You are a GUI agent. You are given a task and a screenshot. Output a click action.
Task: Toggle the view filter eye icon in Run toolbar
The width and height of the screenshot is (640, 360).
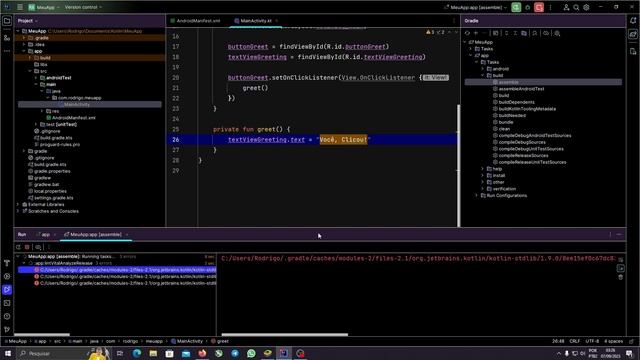click(x=38, y=247)
